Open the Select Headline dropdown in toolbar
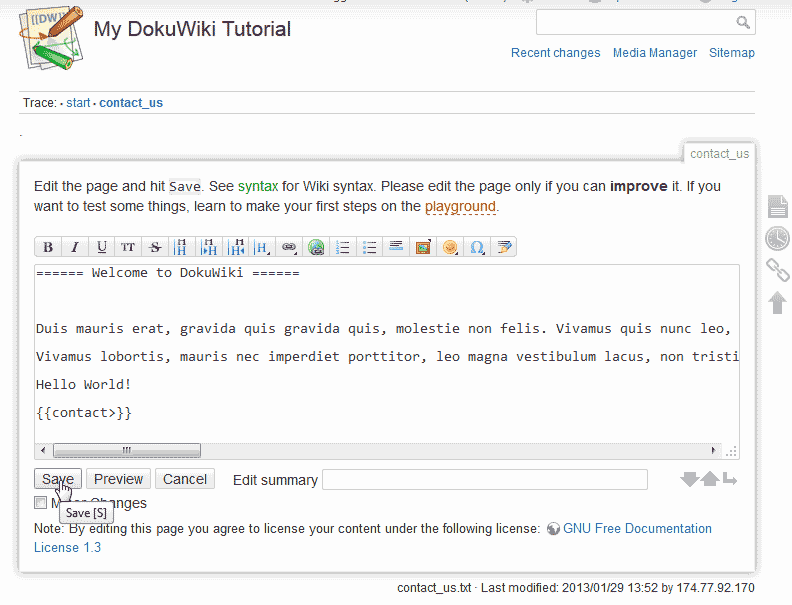 point(263,247)
